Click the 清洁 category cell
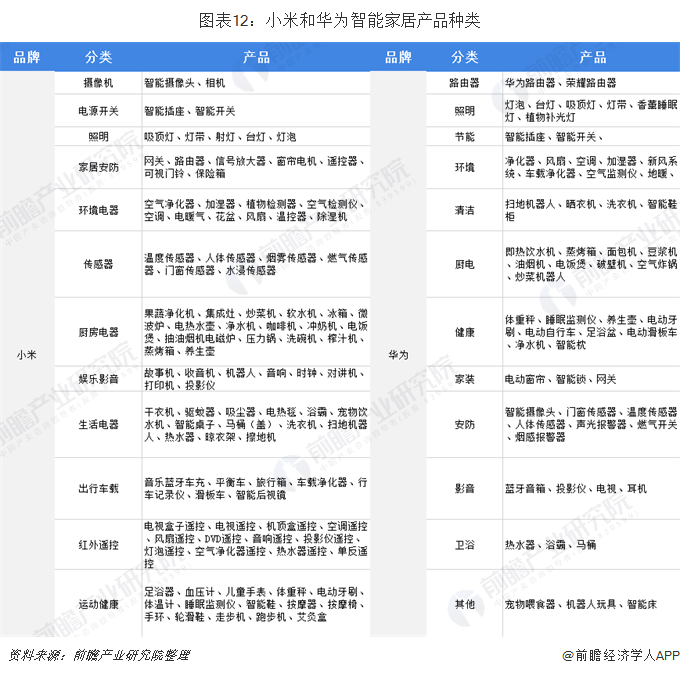Viewport: 680px width, 676px height. tap(464, 210)
